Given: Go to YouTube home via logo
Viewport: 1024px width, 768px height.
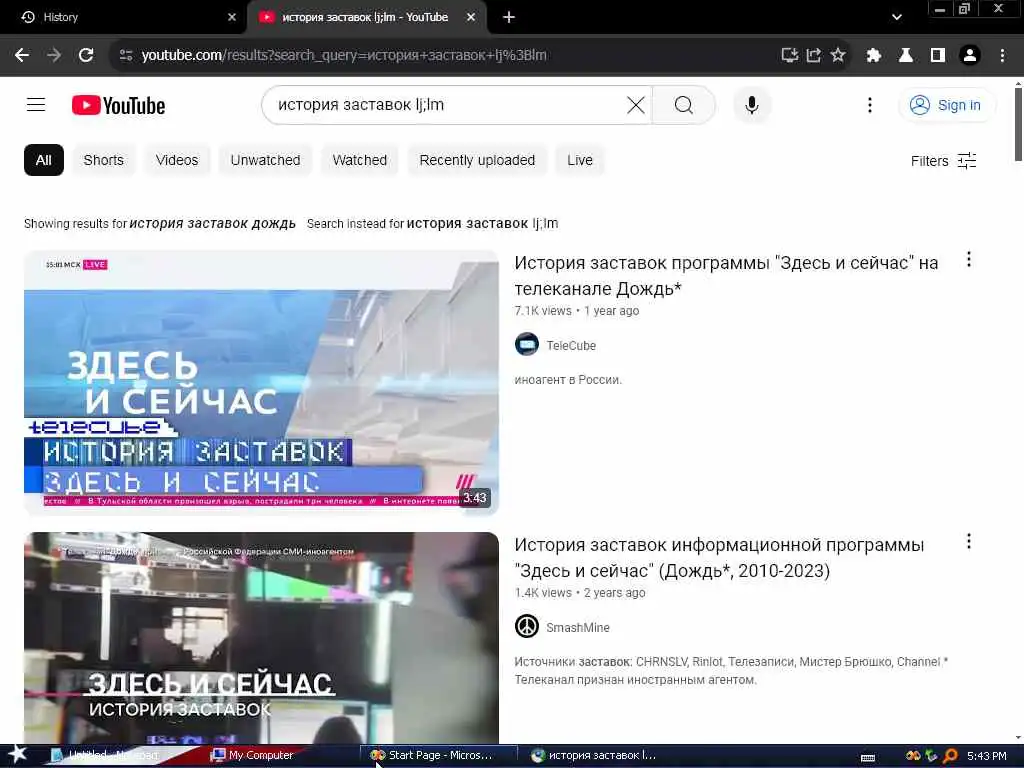Looking at the screenshot, I should point(118,105).
